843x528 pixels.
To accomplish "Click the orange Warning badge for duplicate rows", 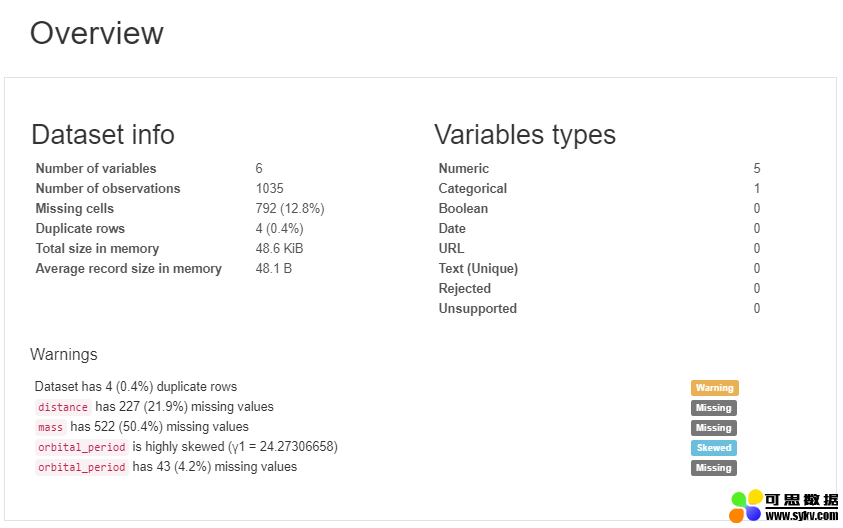I will point(715,388).
